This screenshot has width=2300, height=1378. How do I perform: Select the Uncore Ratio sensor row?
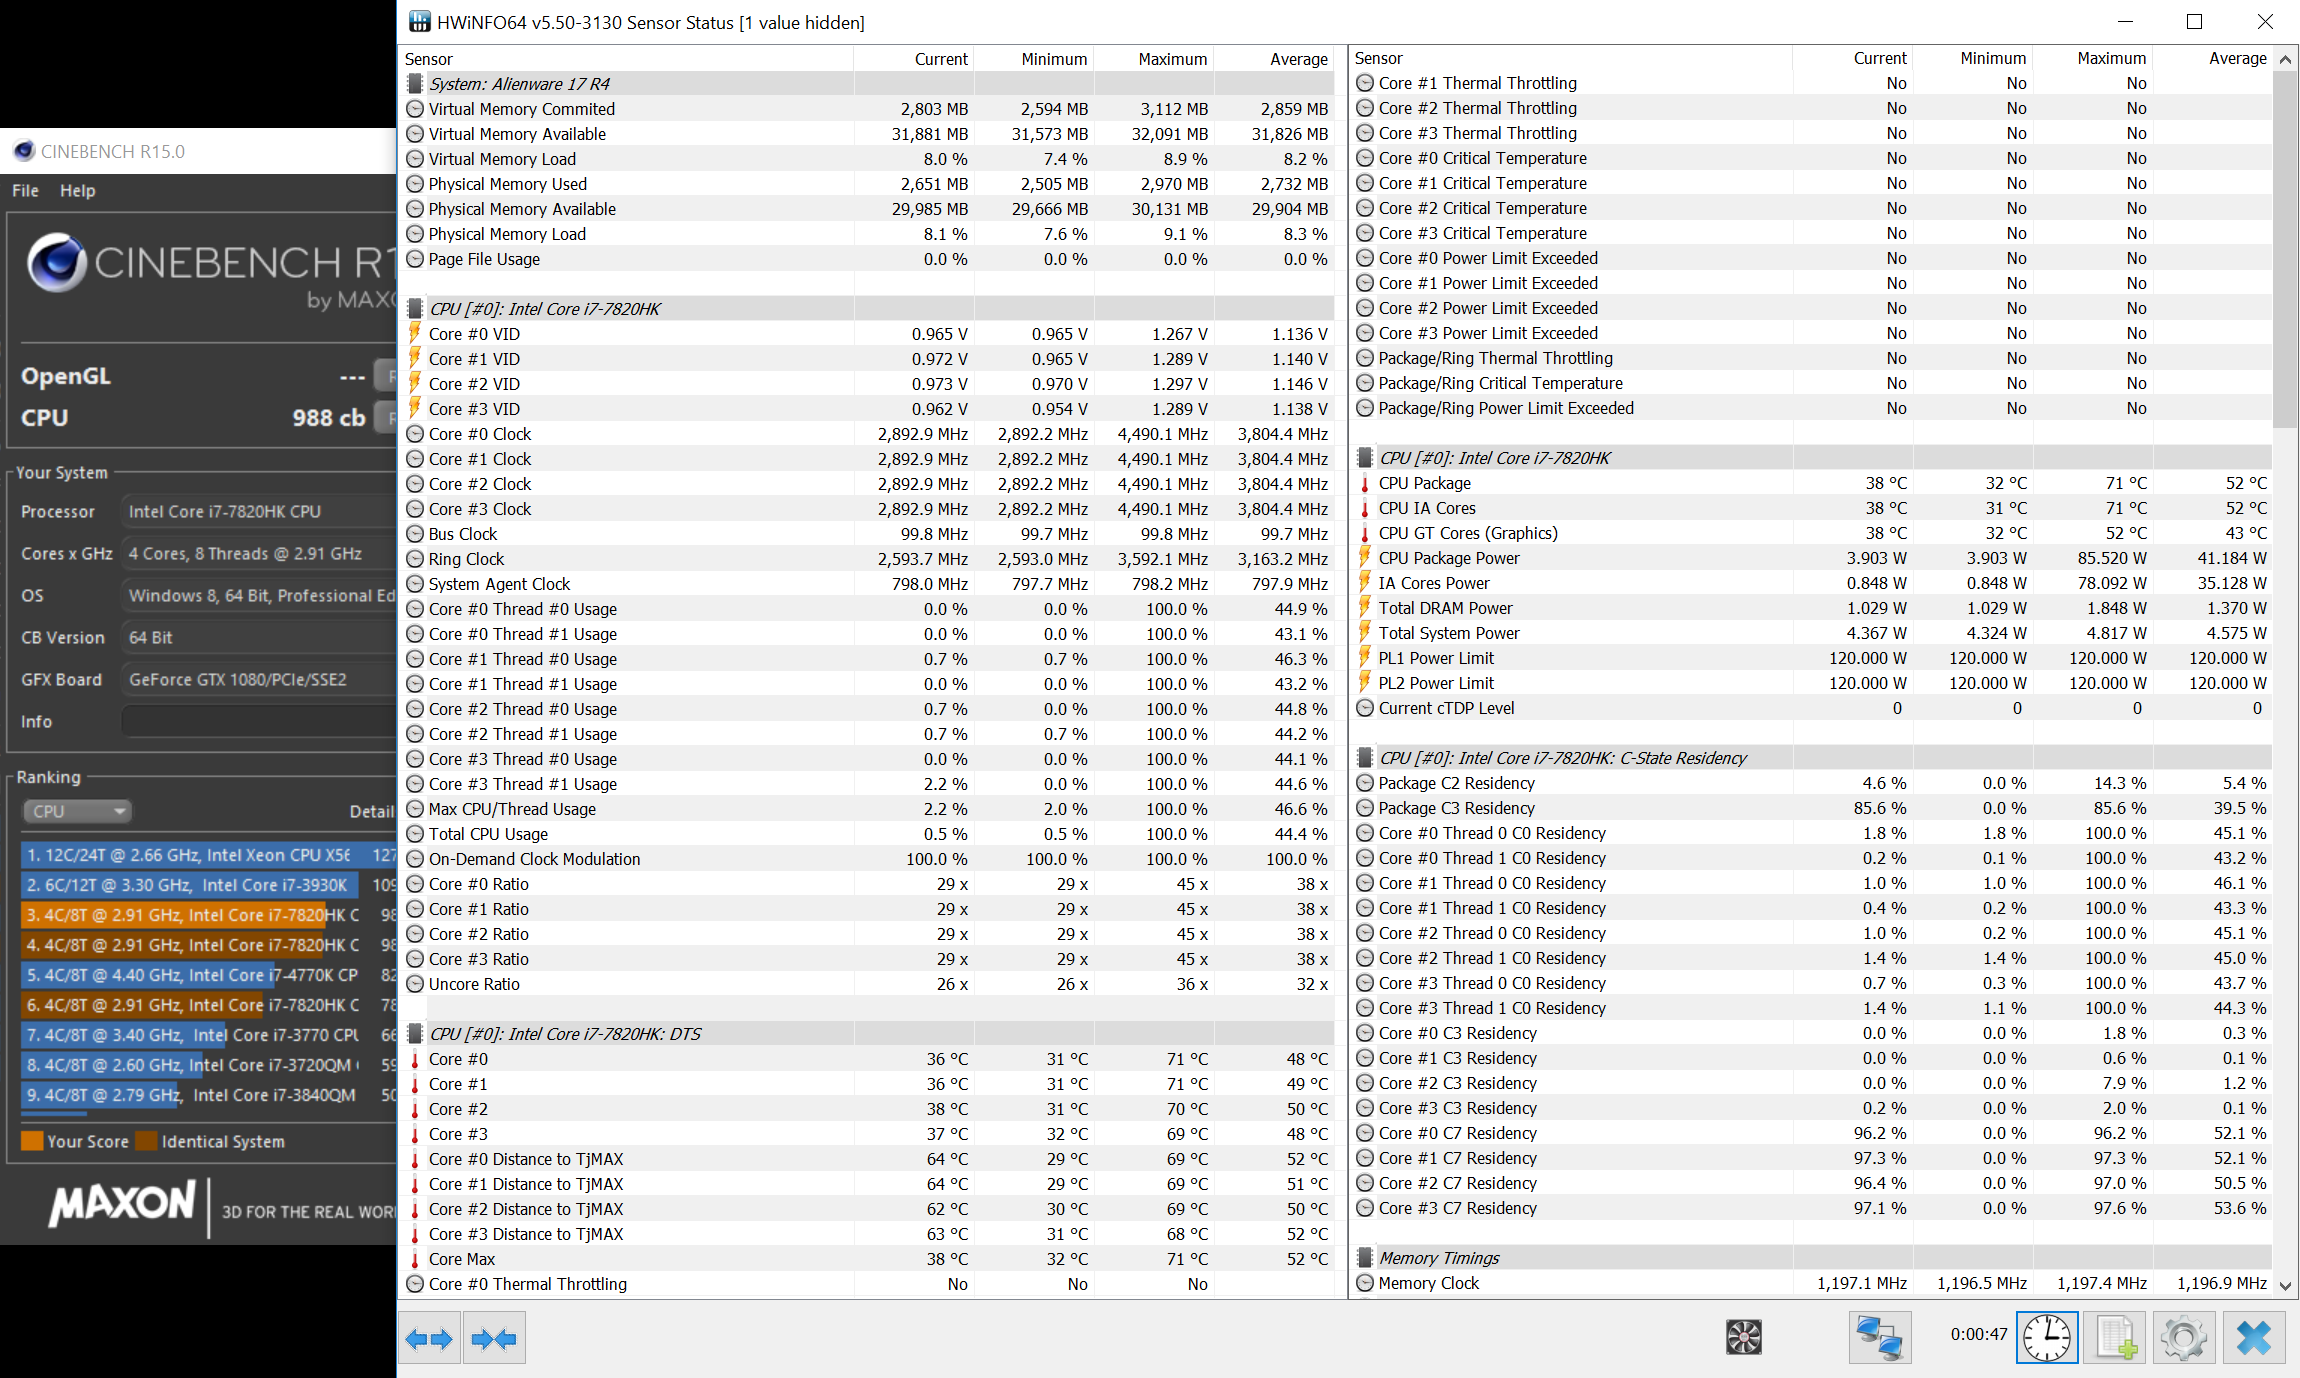[868, 984]
